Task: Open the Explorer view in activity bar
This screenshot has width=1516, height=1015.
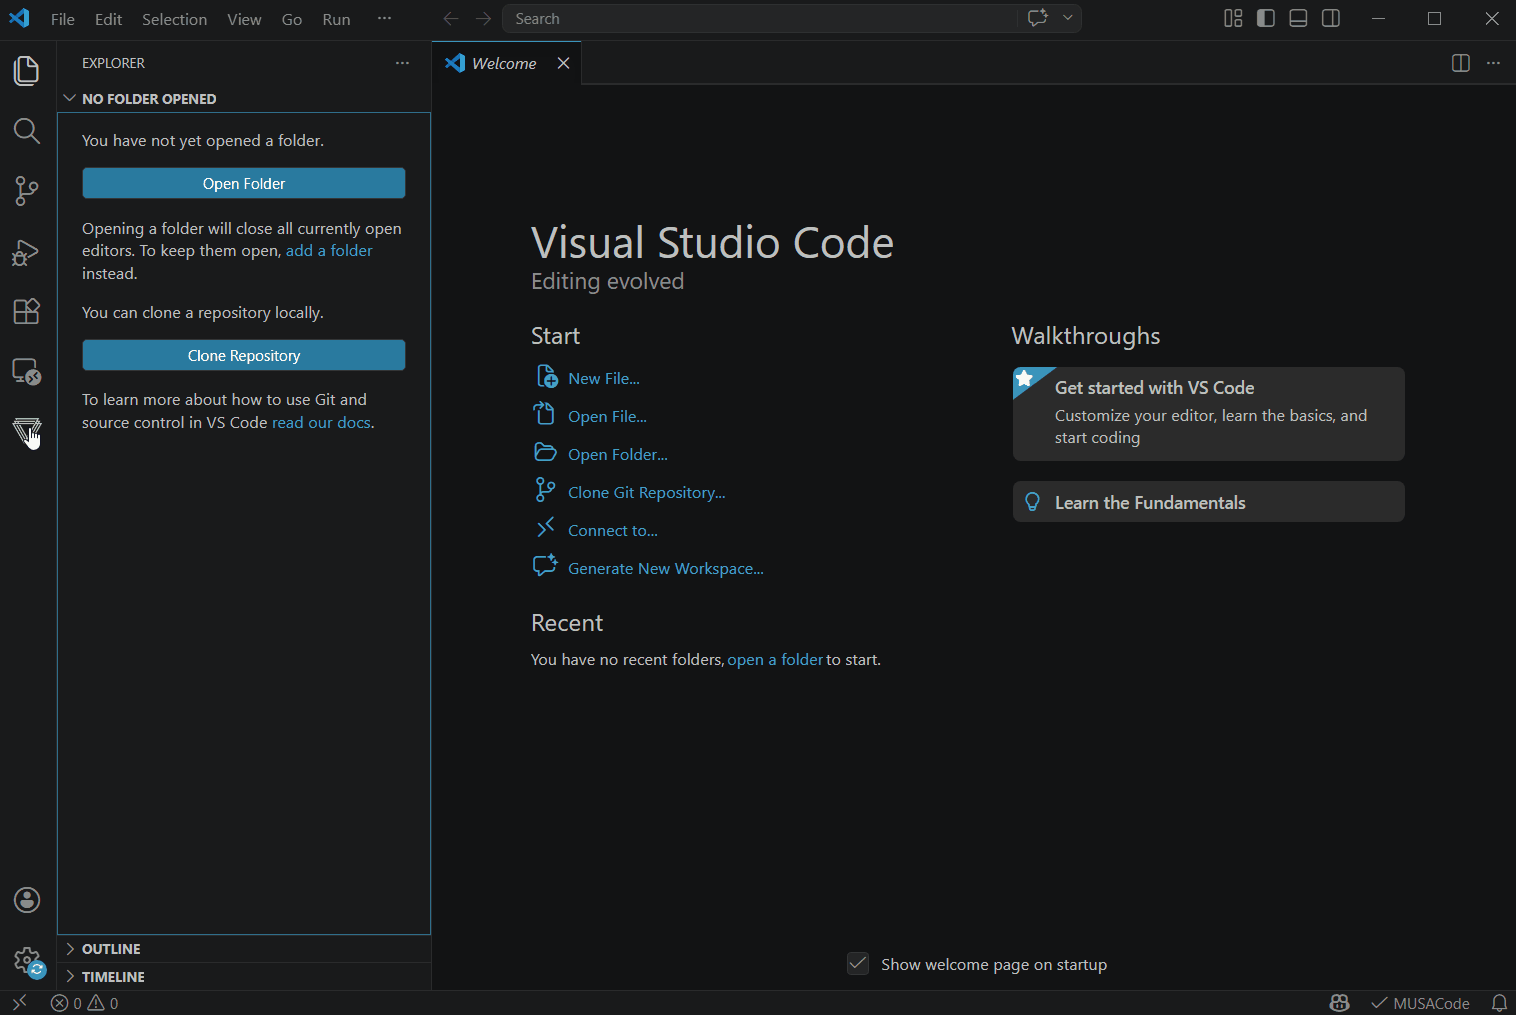Action: [x=27, y=71]
